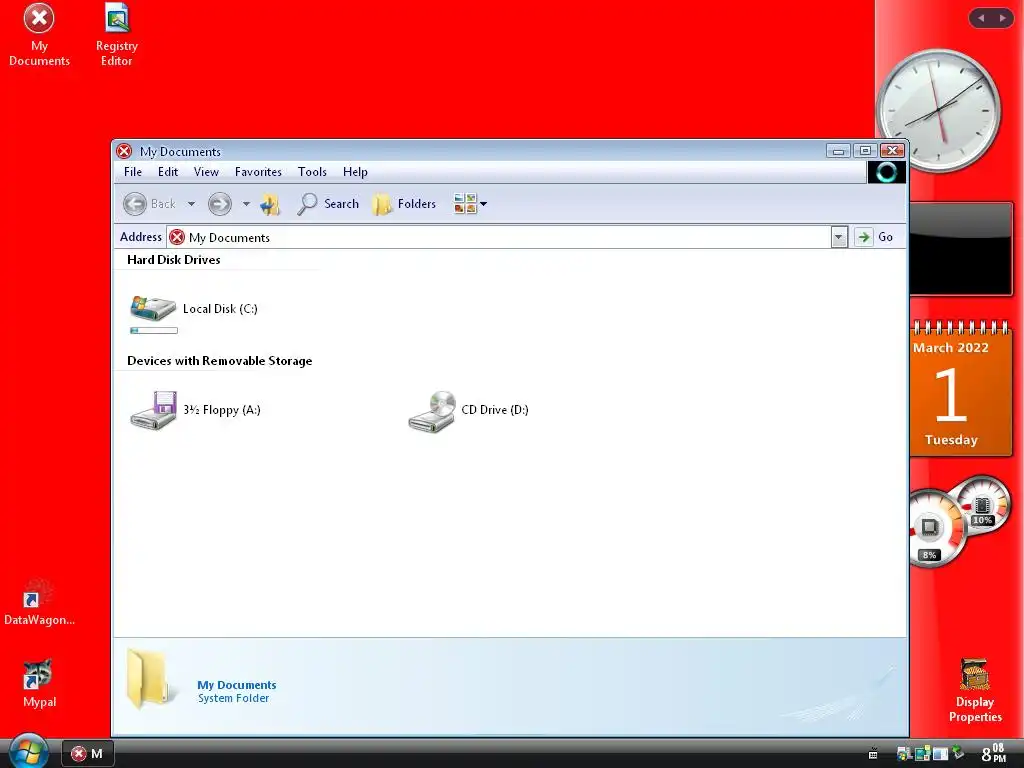
Task: Maximize the My Documents window
Action: click(x=865, y=151)
